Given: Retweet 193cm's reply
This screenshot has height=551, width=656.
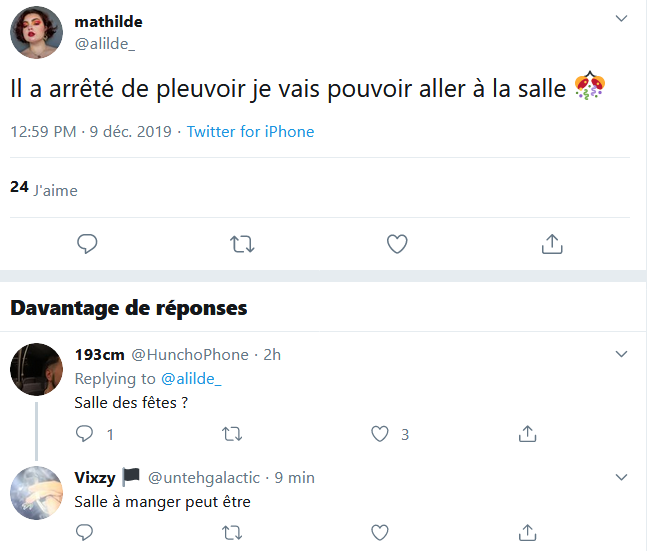Looking at the screenshot, I should (x=232, y=434).
